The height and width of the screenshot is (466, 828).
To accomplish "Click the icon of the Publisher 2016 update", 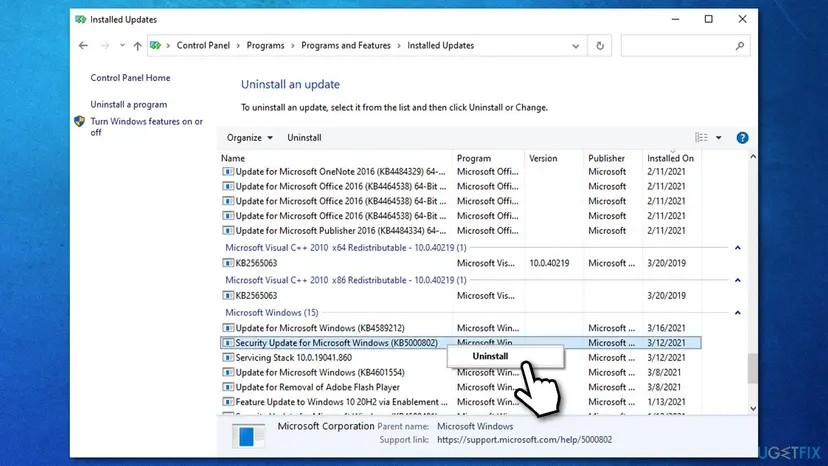I will click(228, 231).
